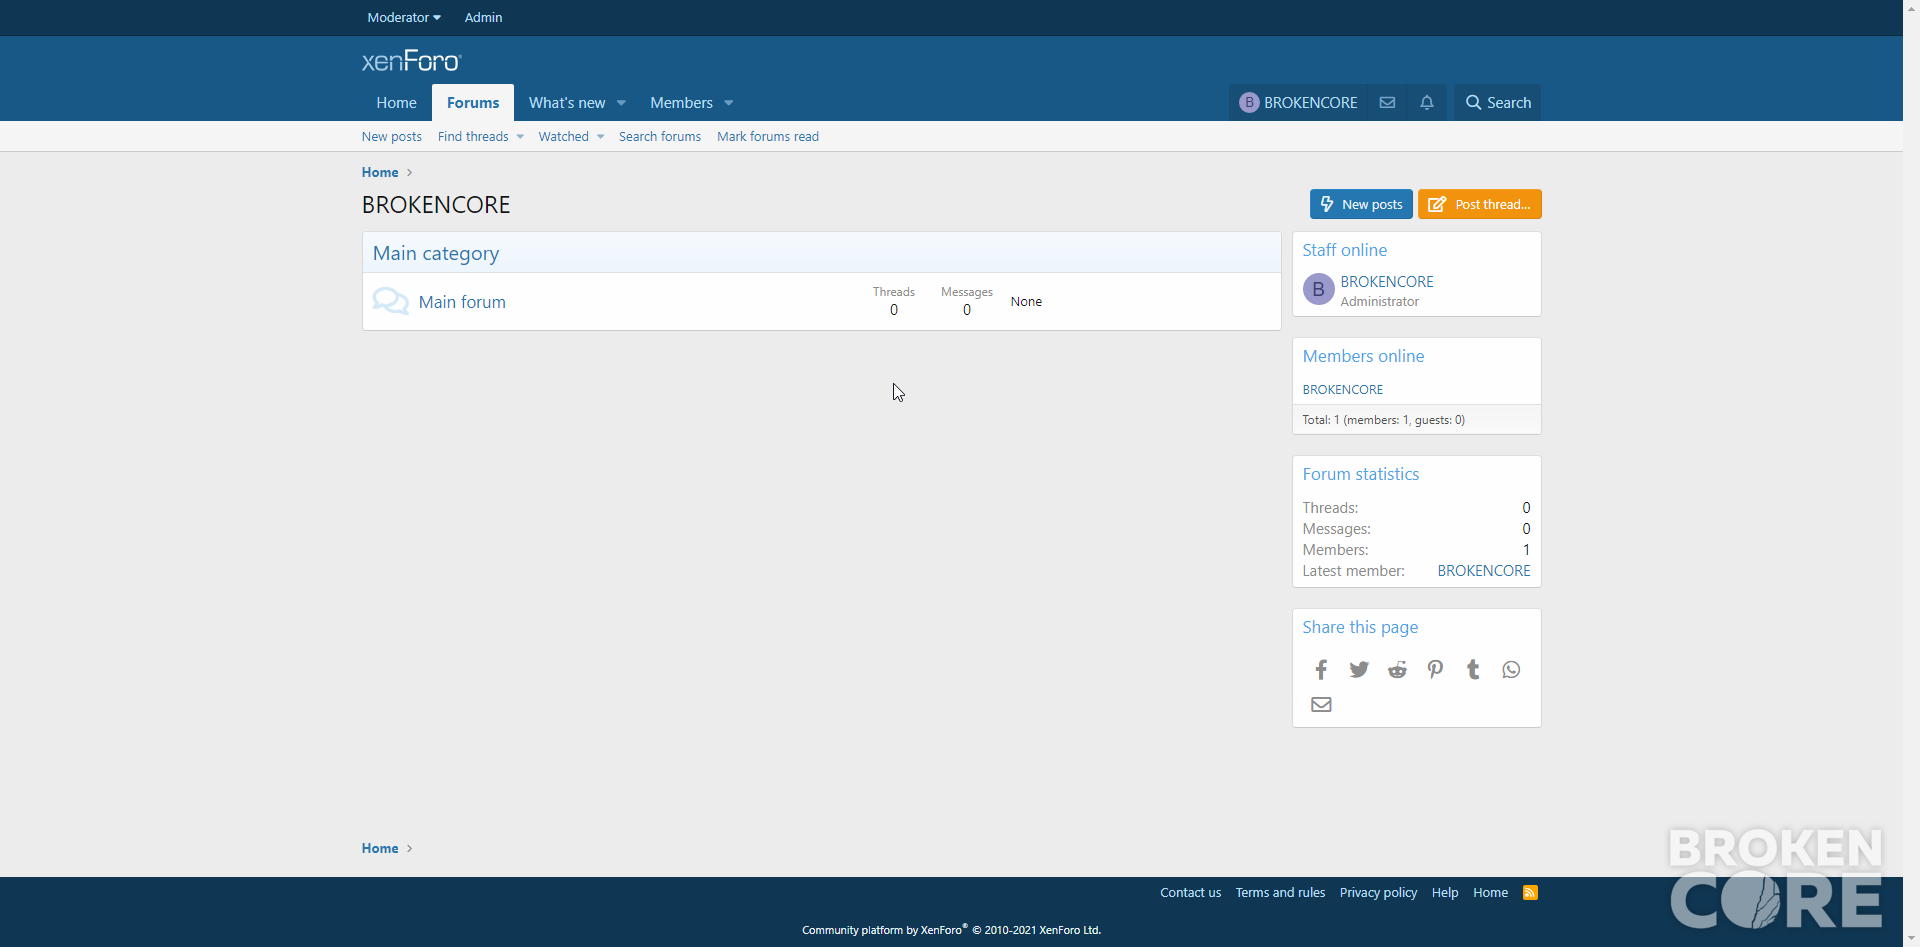Expand the Members arrow menu

click(728, 103)
